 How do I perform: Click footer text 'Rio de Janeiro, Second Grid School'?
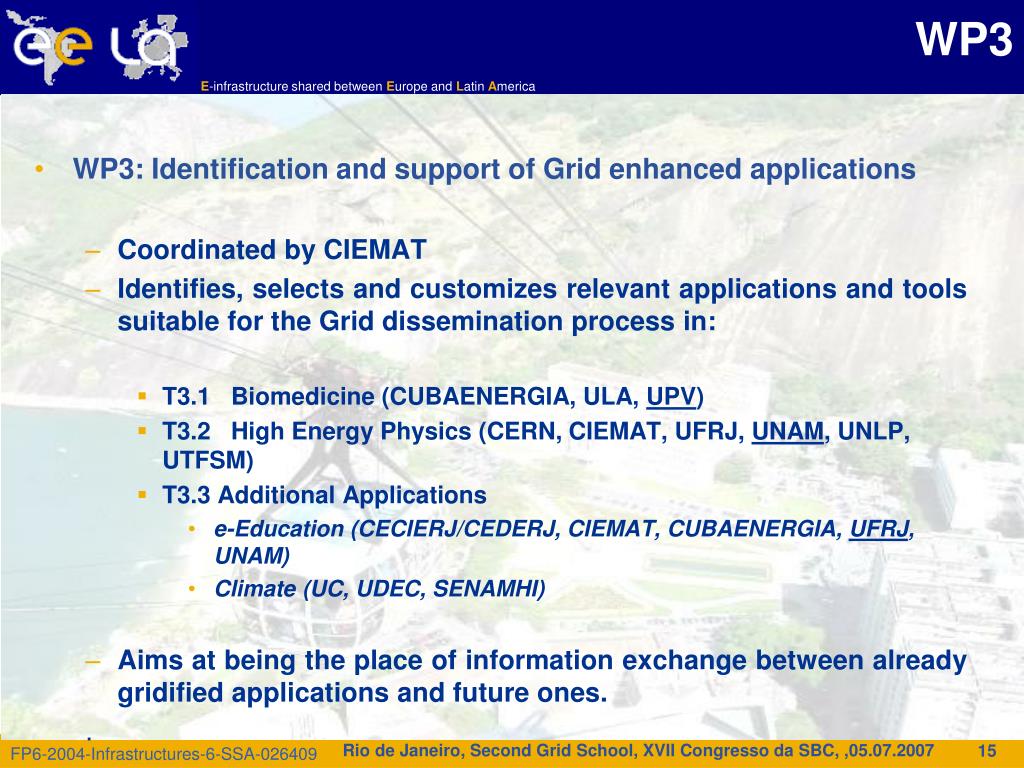[x=490, y=751]
